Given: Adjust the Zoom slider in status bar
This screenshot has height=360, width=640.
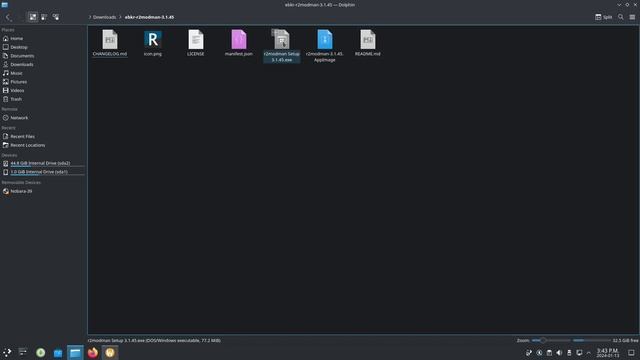Looking at the screenshot, I should click(x=551, y=340).
